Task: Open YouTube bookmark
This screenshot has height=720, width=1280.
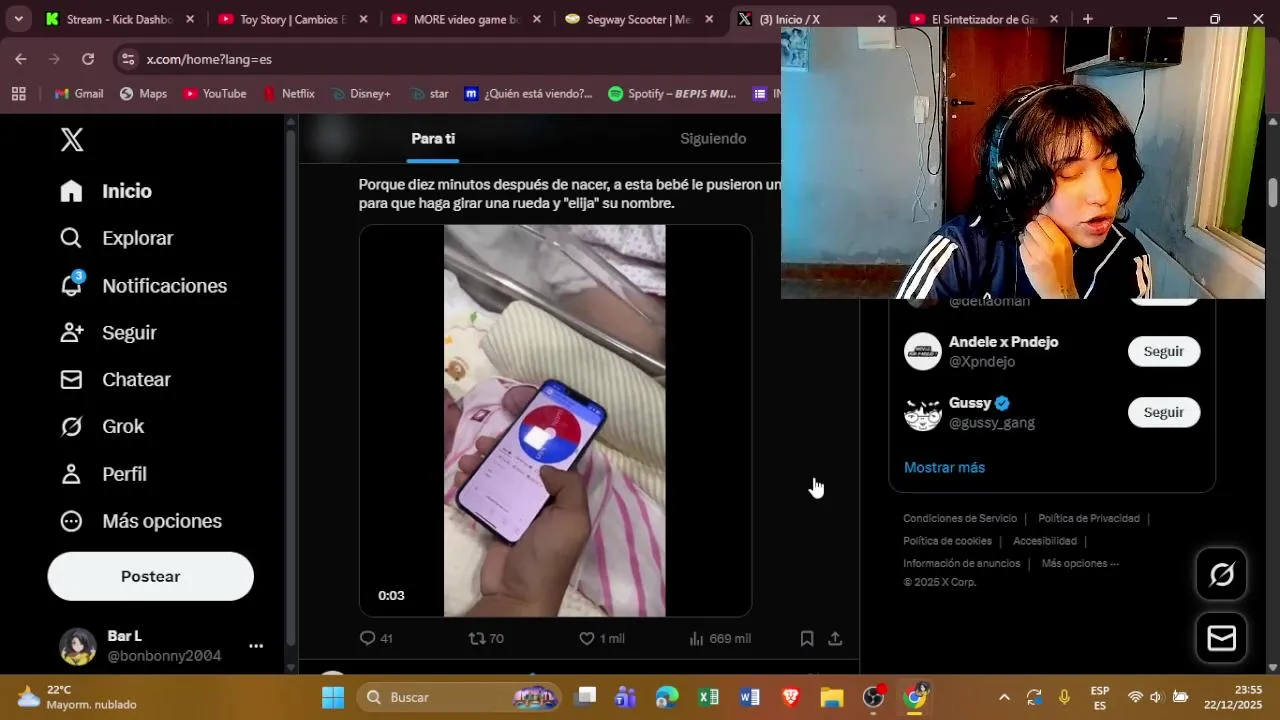Action: coord(214,93)
